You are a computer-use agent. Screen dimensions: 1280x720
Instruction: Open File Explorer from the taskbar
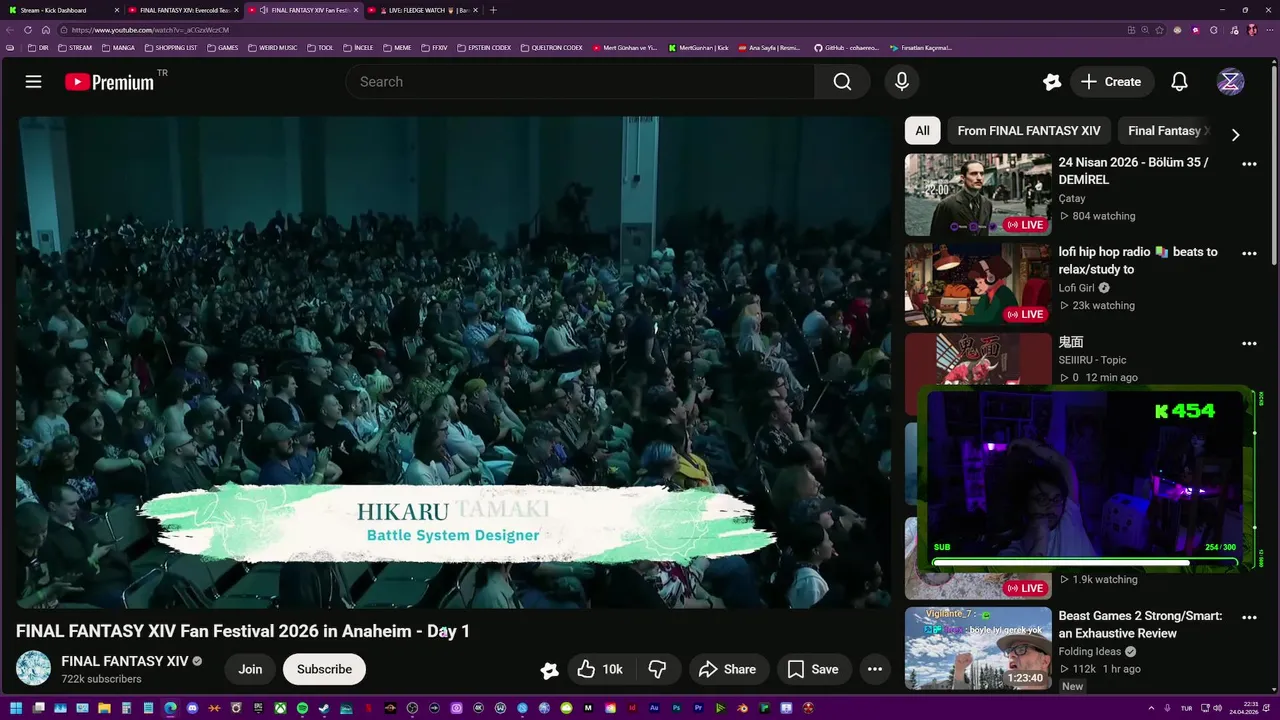click(104, 709)
